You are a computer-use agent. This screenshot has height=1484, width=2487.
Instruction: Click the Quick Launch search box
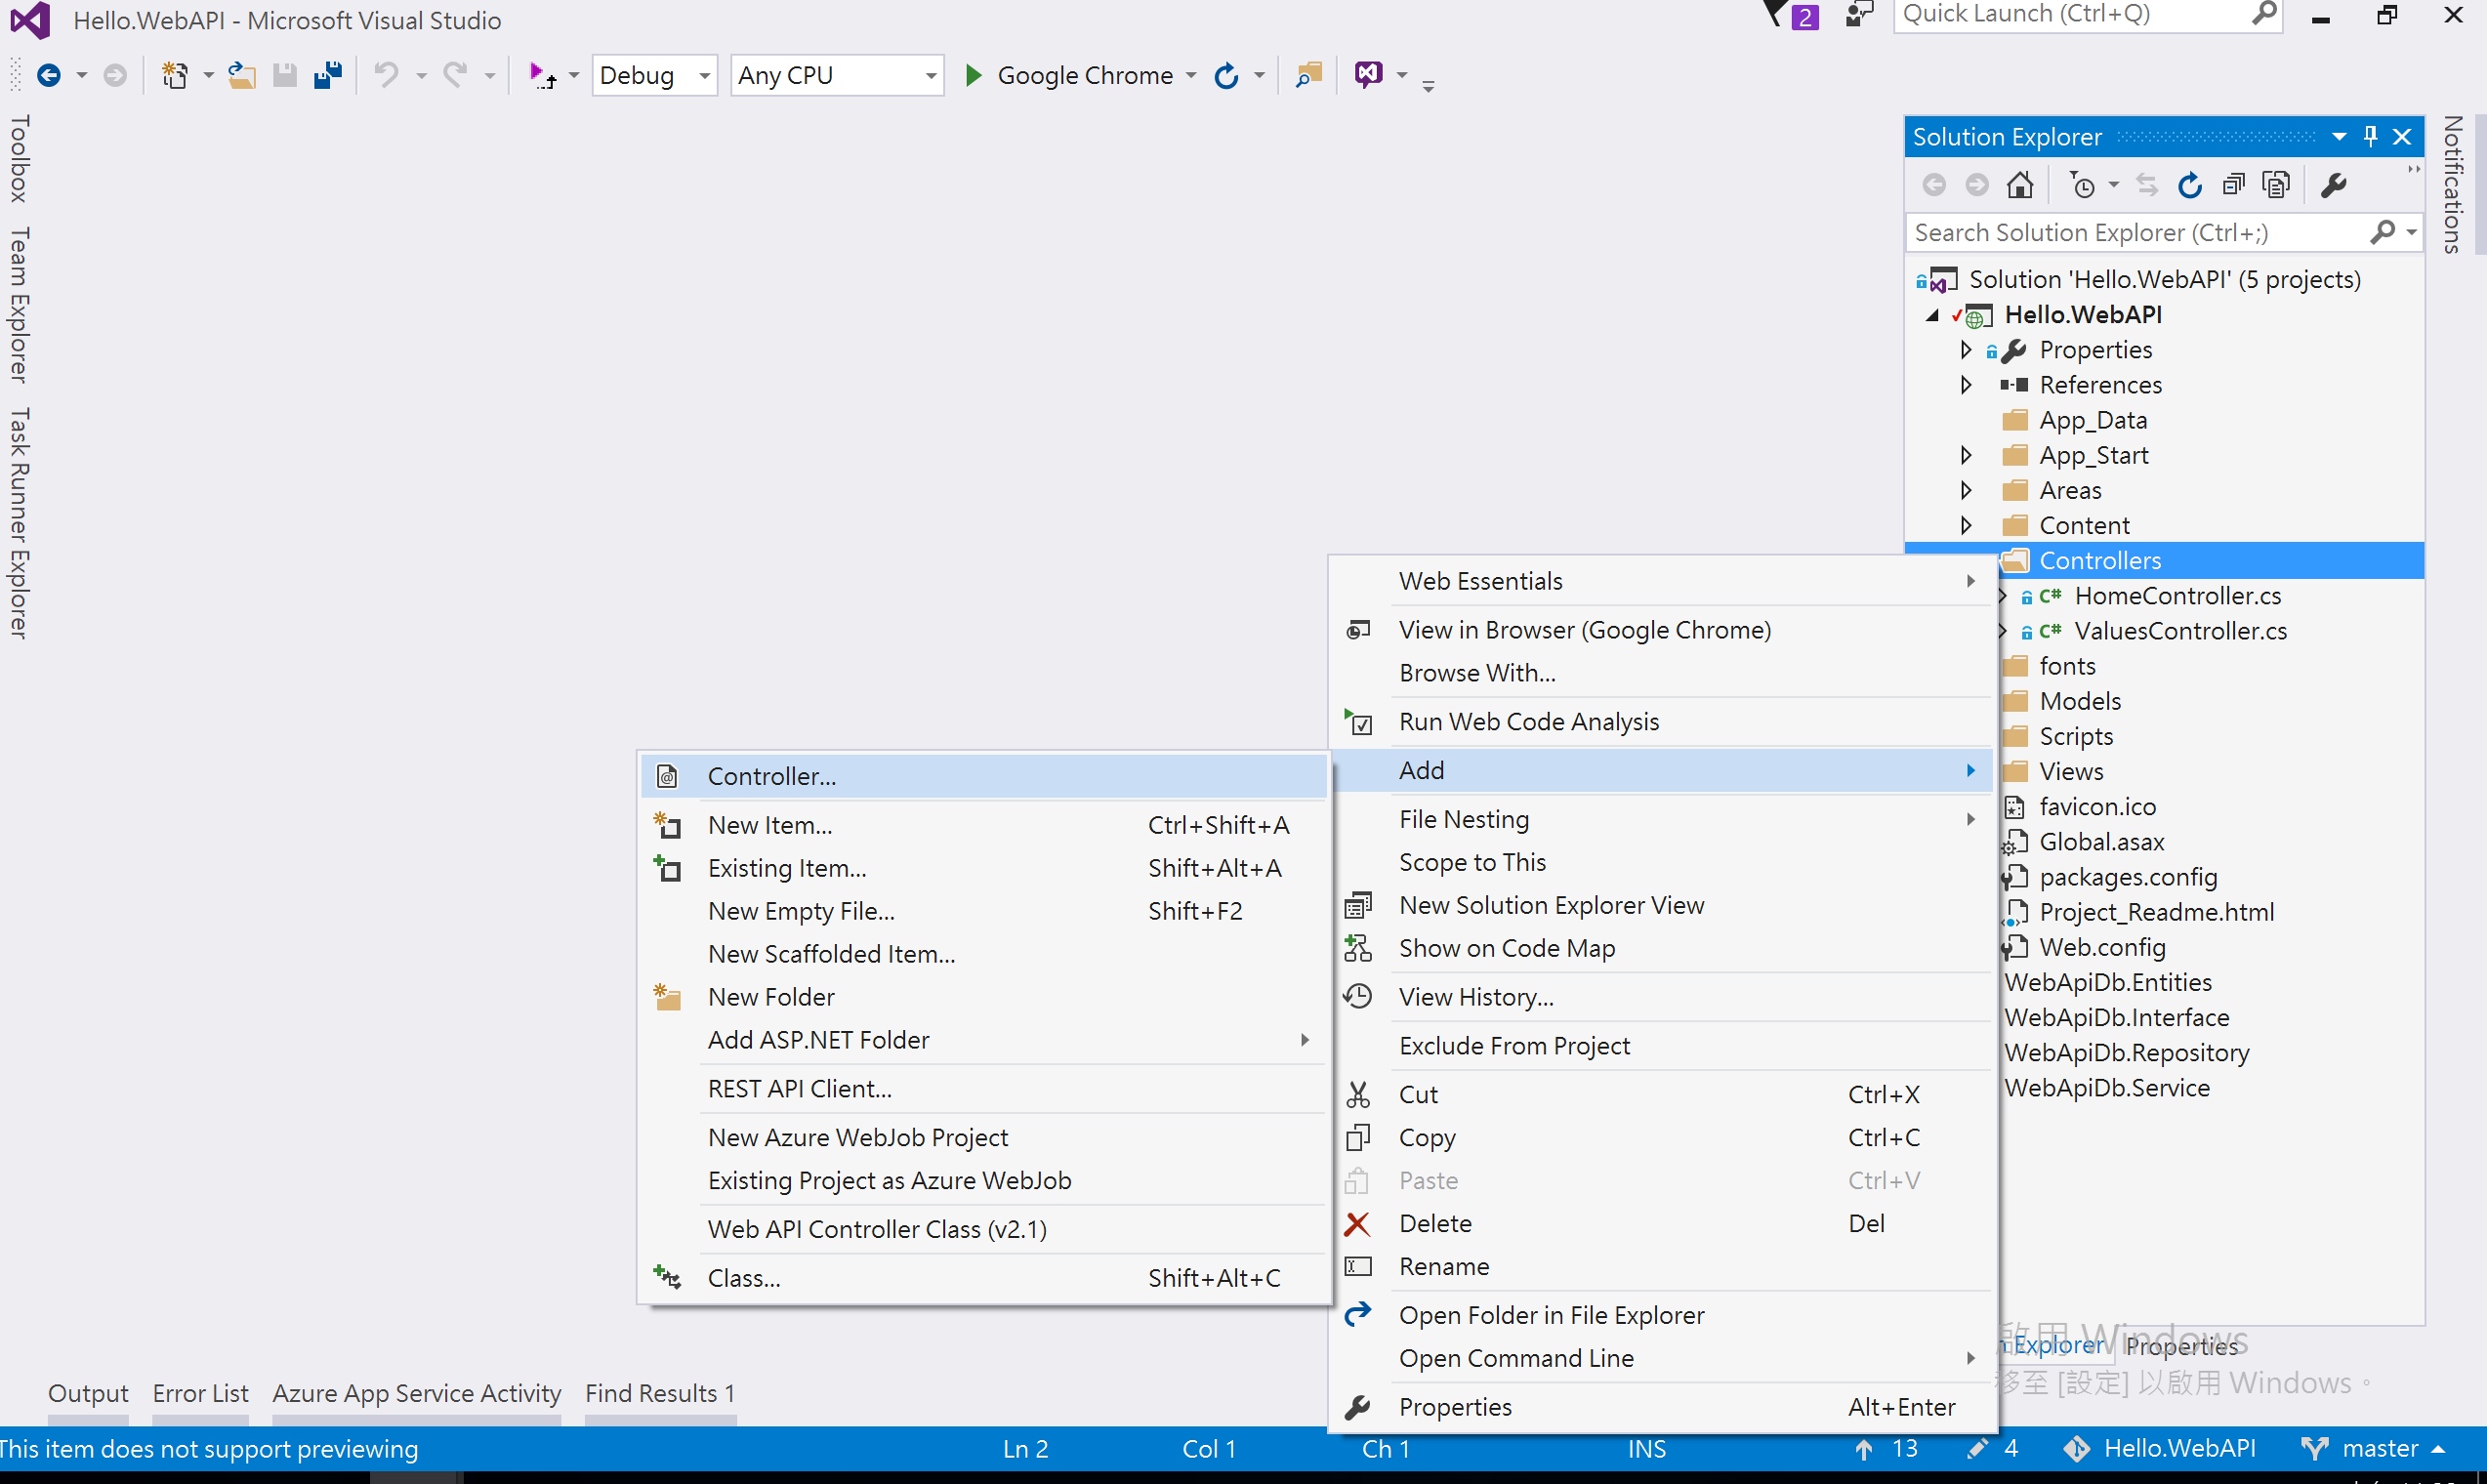tap(2087, 15)
